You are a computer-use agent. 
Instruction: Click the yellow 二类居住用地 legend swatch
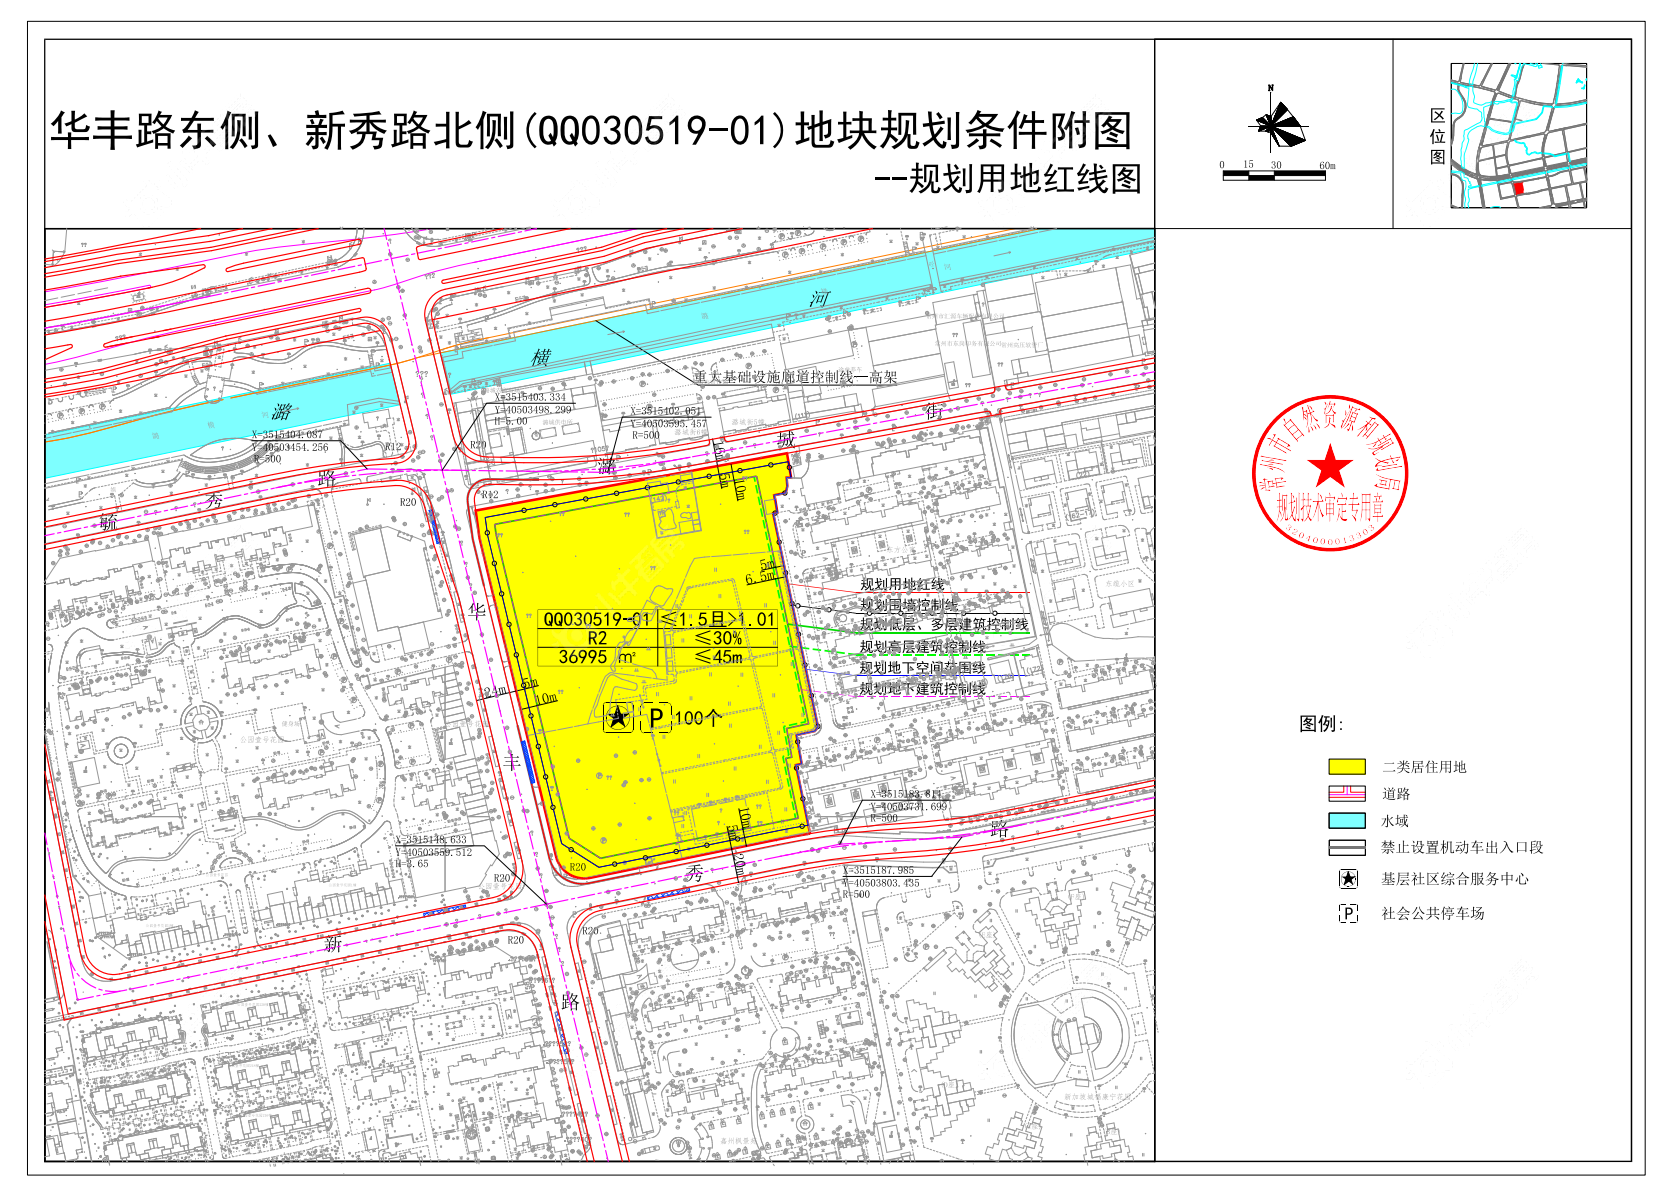[1346, 767]
